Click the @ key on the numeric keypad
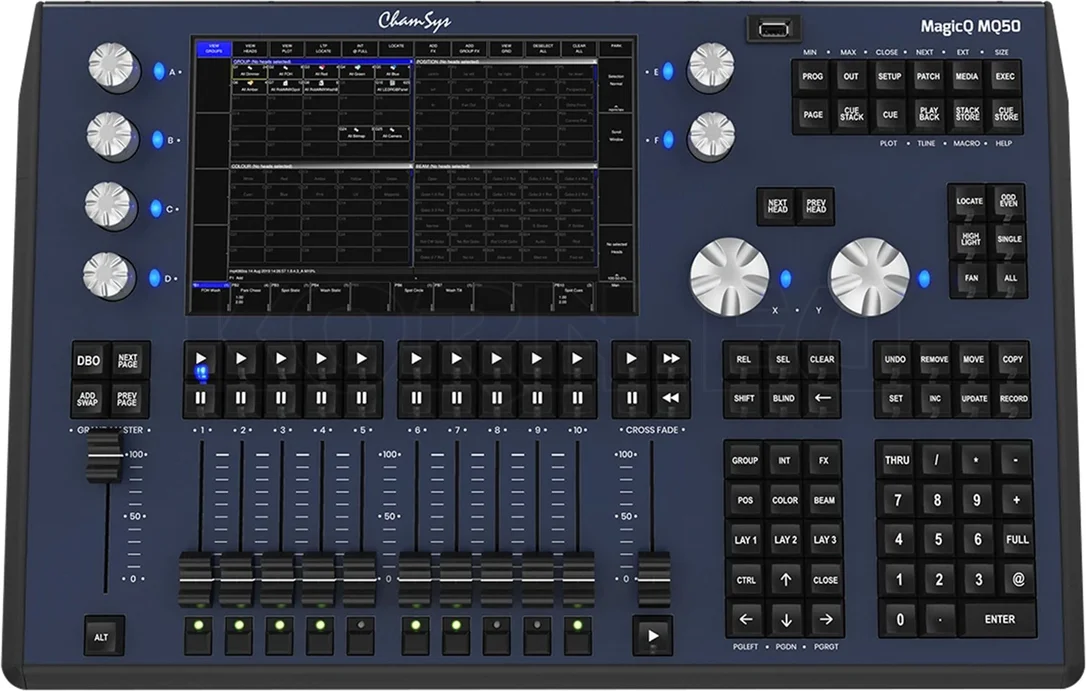The width and height of the screenshot is (1086, 691). coord(1017,579)
